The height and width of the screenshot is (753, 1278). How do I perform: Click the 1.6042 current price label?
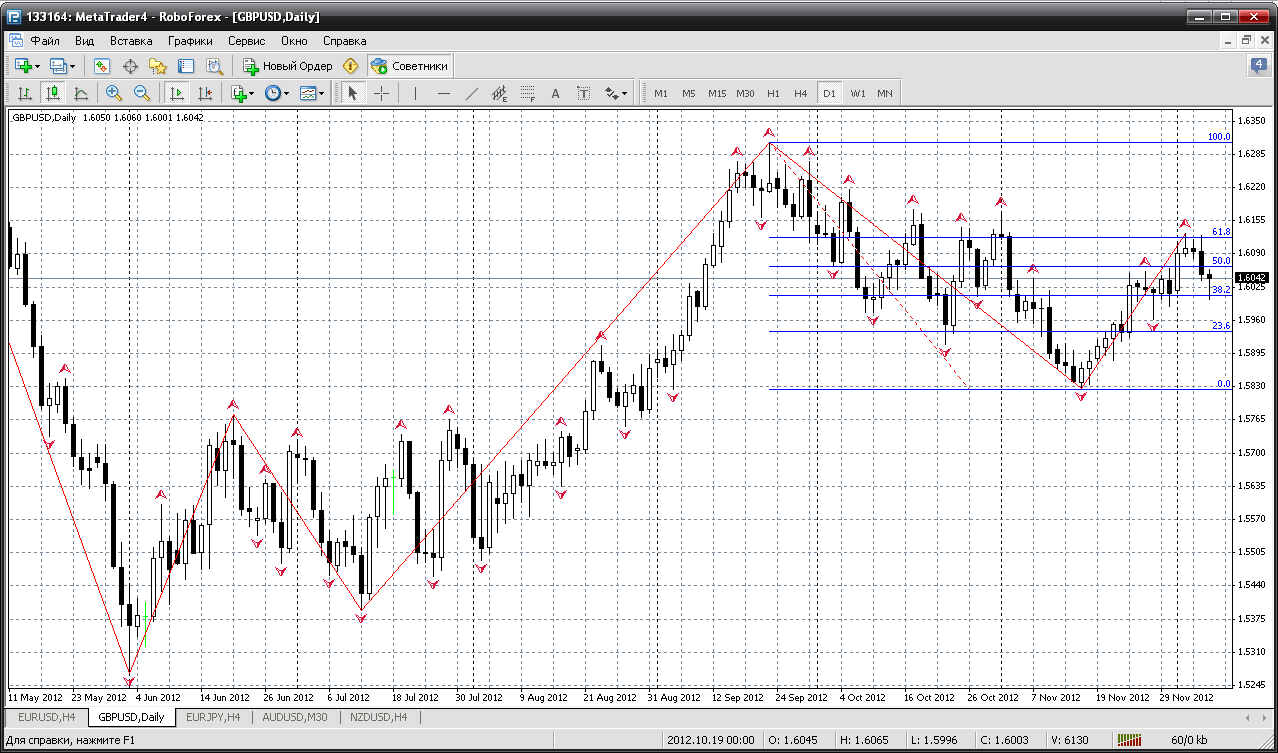[x=1251, y=277]
